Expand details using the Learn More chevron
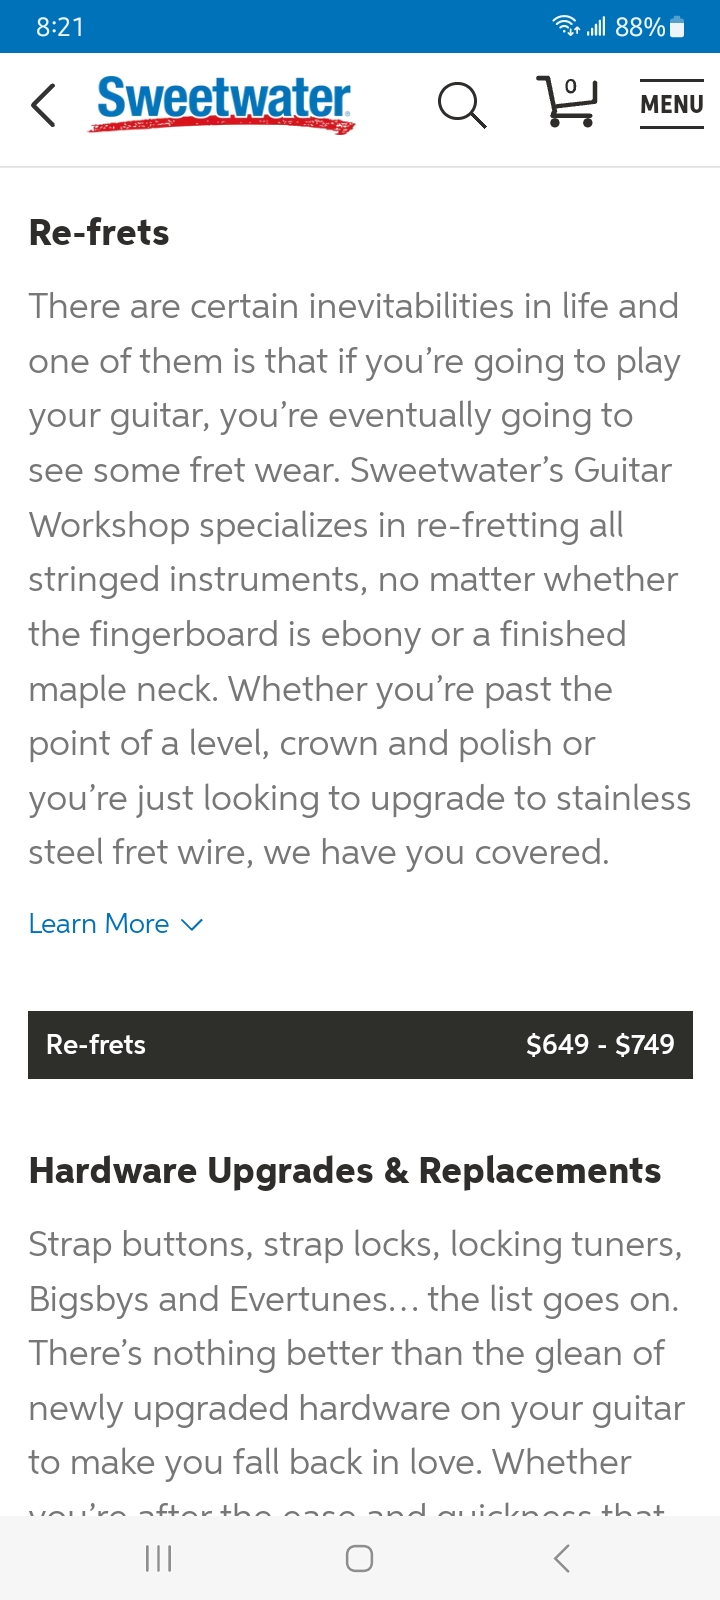The image size is (720, 1600). tap(192, 925)
